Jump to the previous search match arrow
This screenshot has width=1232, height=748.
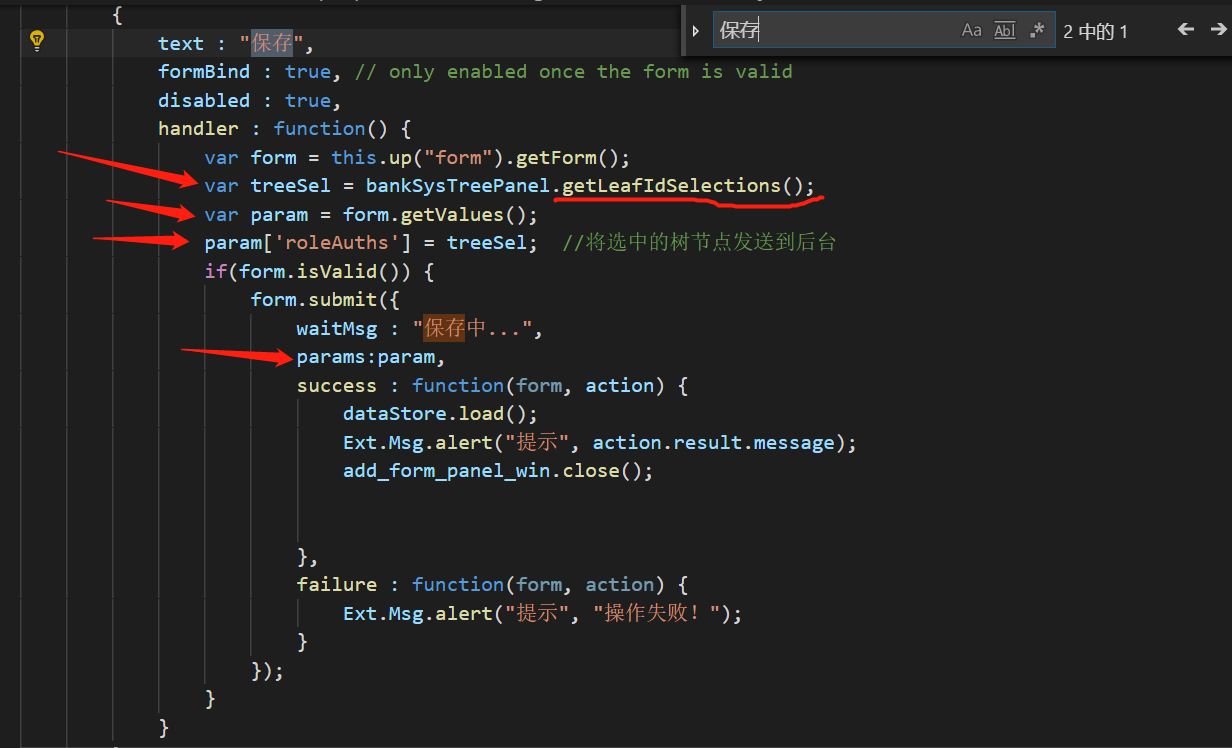click(1185, 30)
